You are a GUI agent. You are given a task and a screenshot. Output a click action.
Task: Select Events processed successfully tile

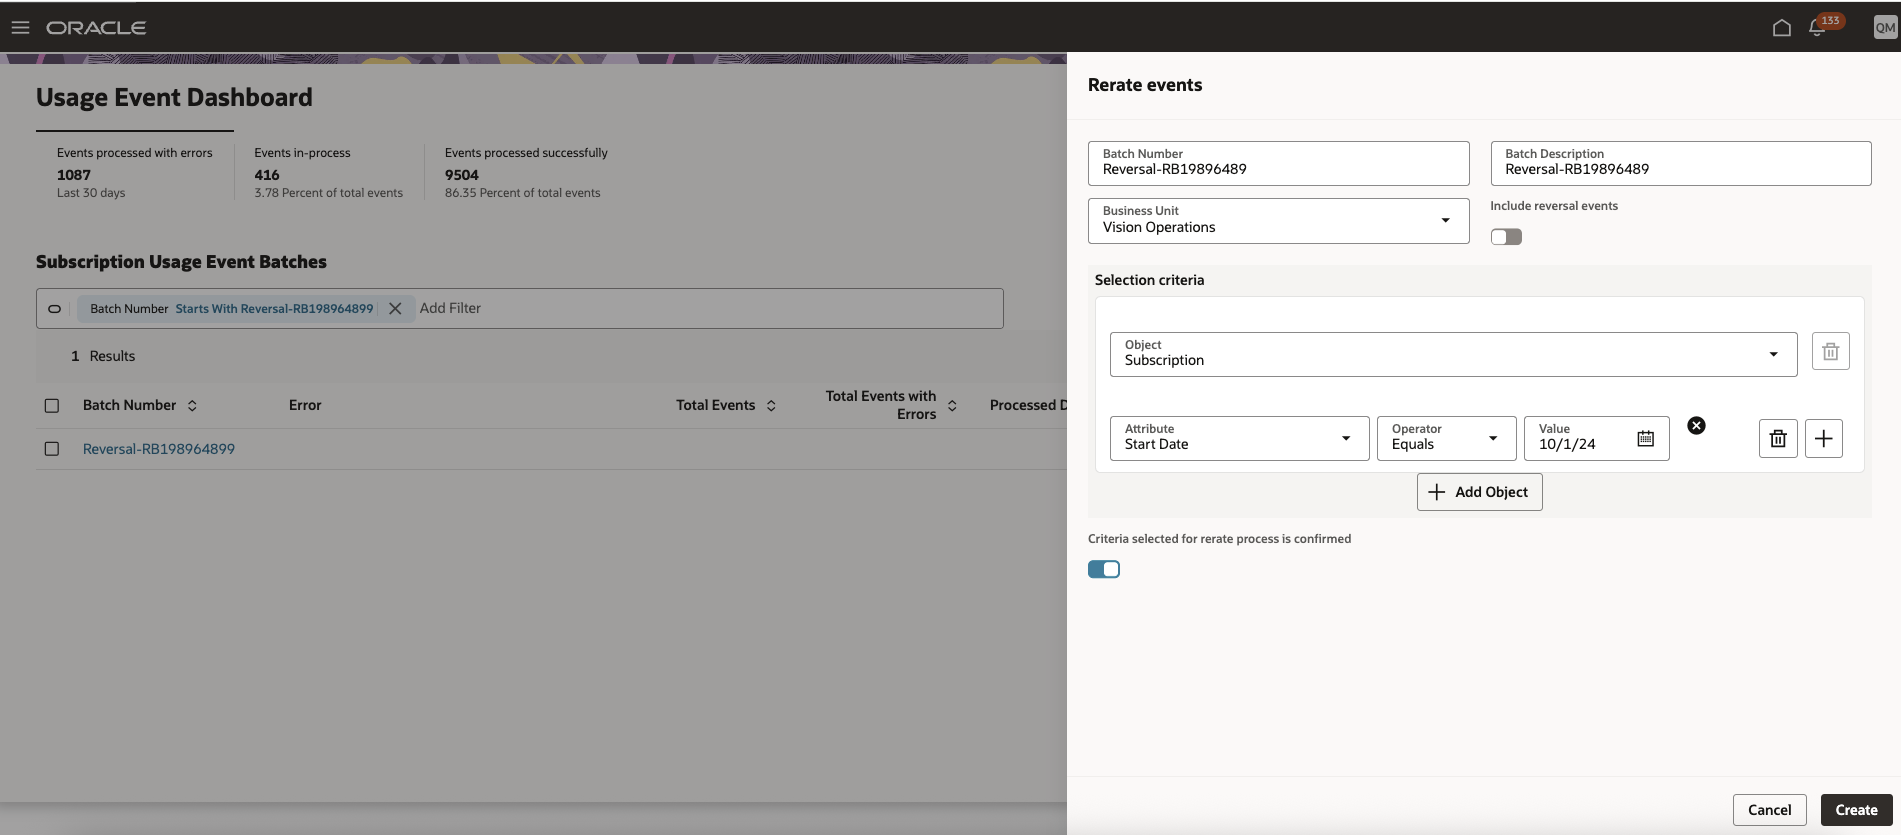(x=526, y=172)
